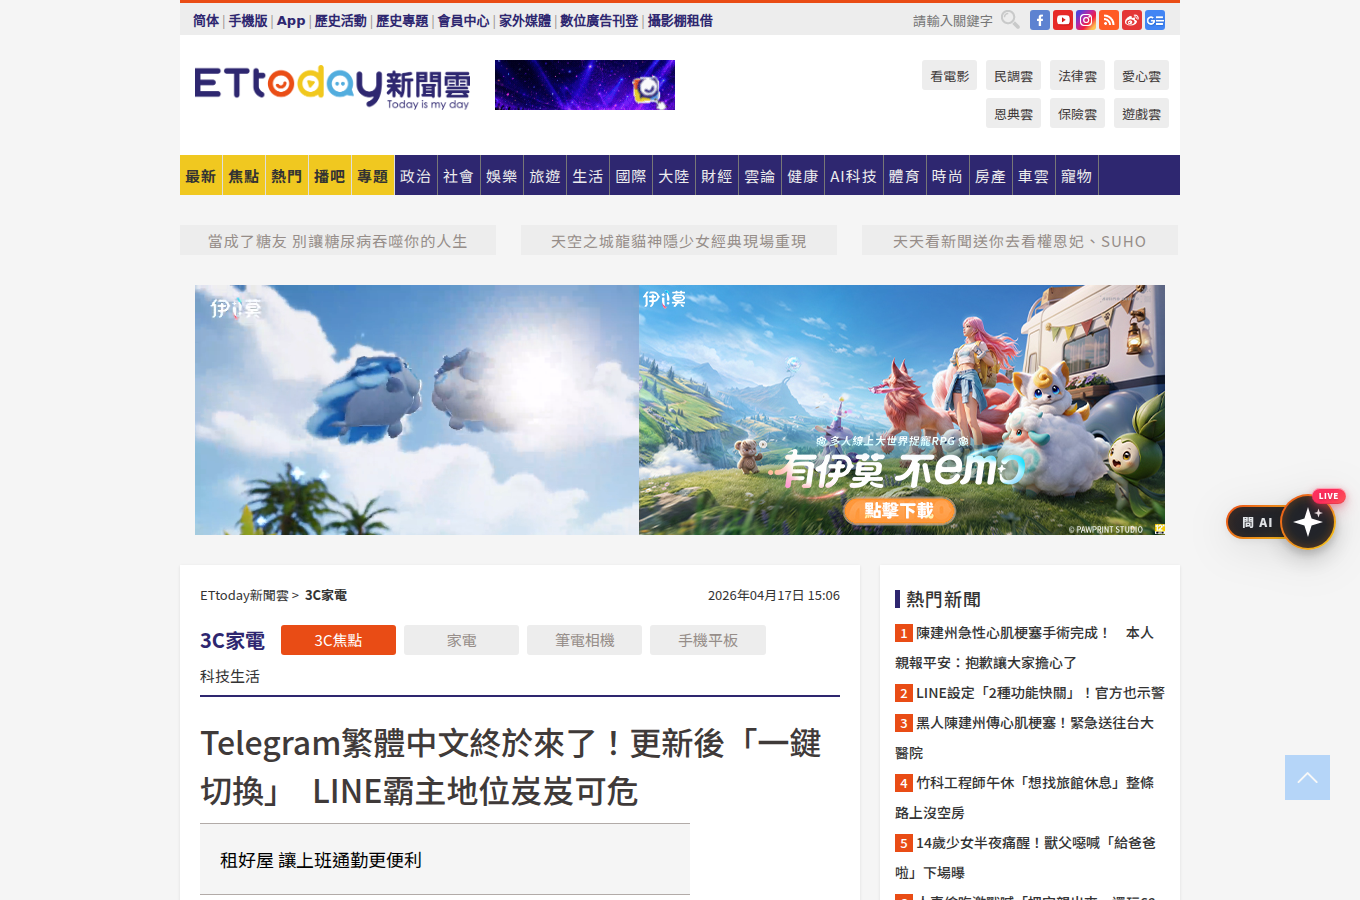Screen dimensions: 1360x900
Task: Click the 法律雲 button
Action: point(1077,76)
